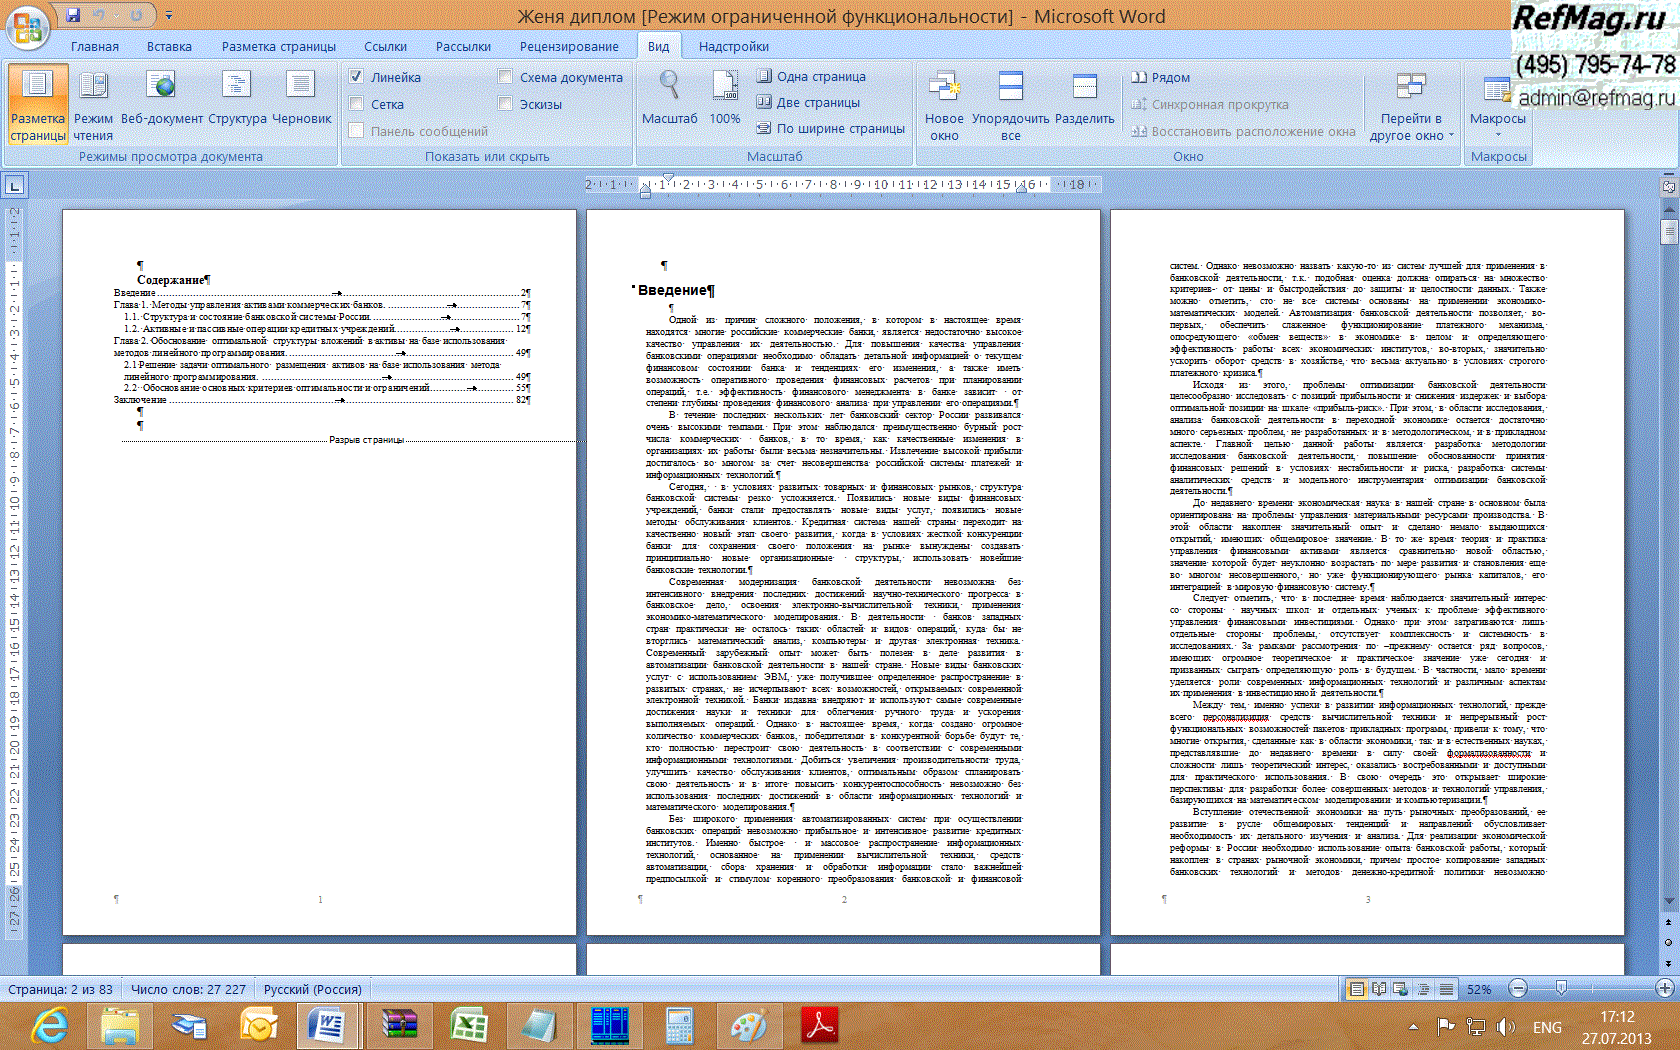
Task: Open Quick Access Toolbar customize arrow
Action: tap(169, 16)
